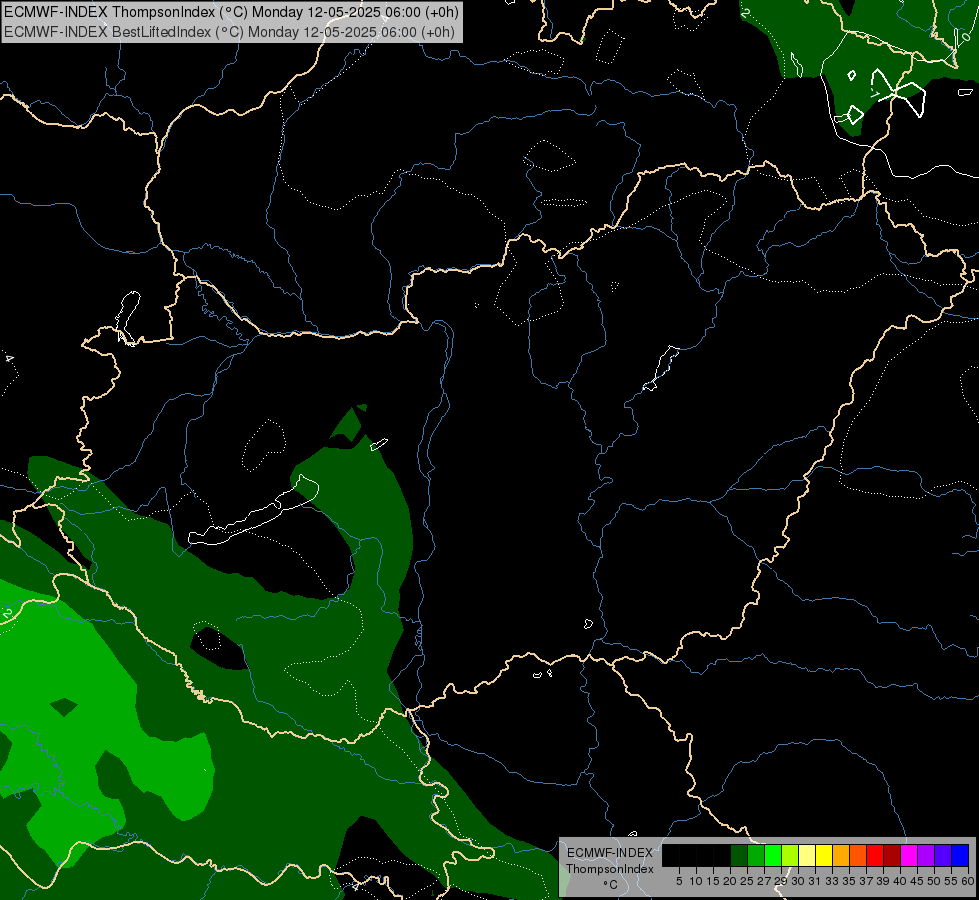This screenshot has height=900, width=979.
Task: Select the pale yellow 30-31 legend swatch
Action: tap(807, 855)
